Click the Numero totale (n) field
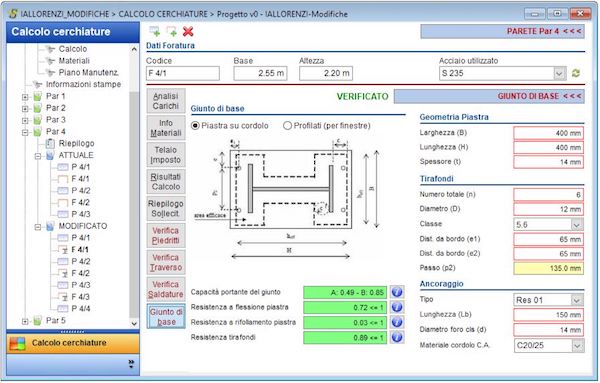 pos(548,195)
